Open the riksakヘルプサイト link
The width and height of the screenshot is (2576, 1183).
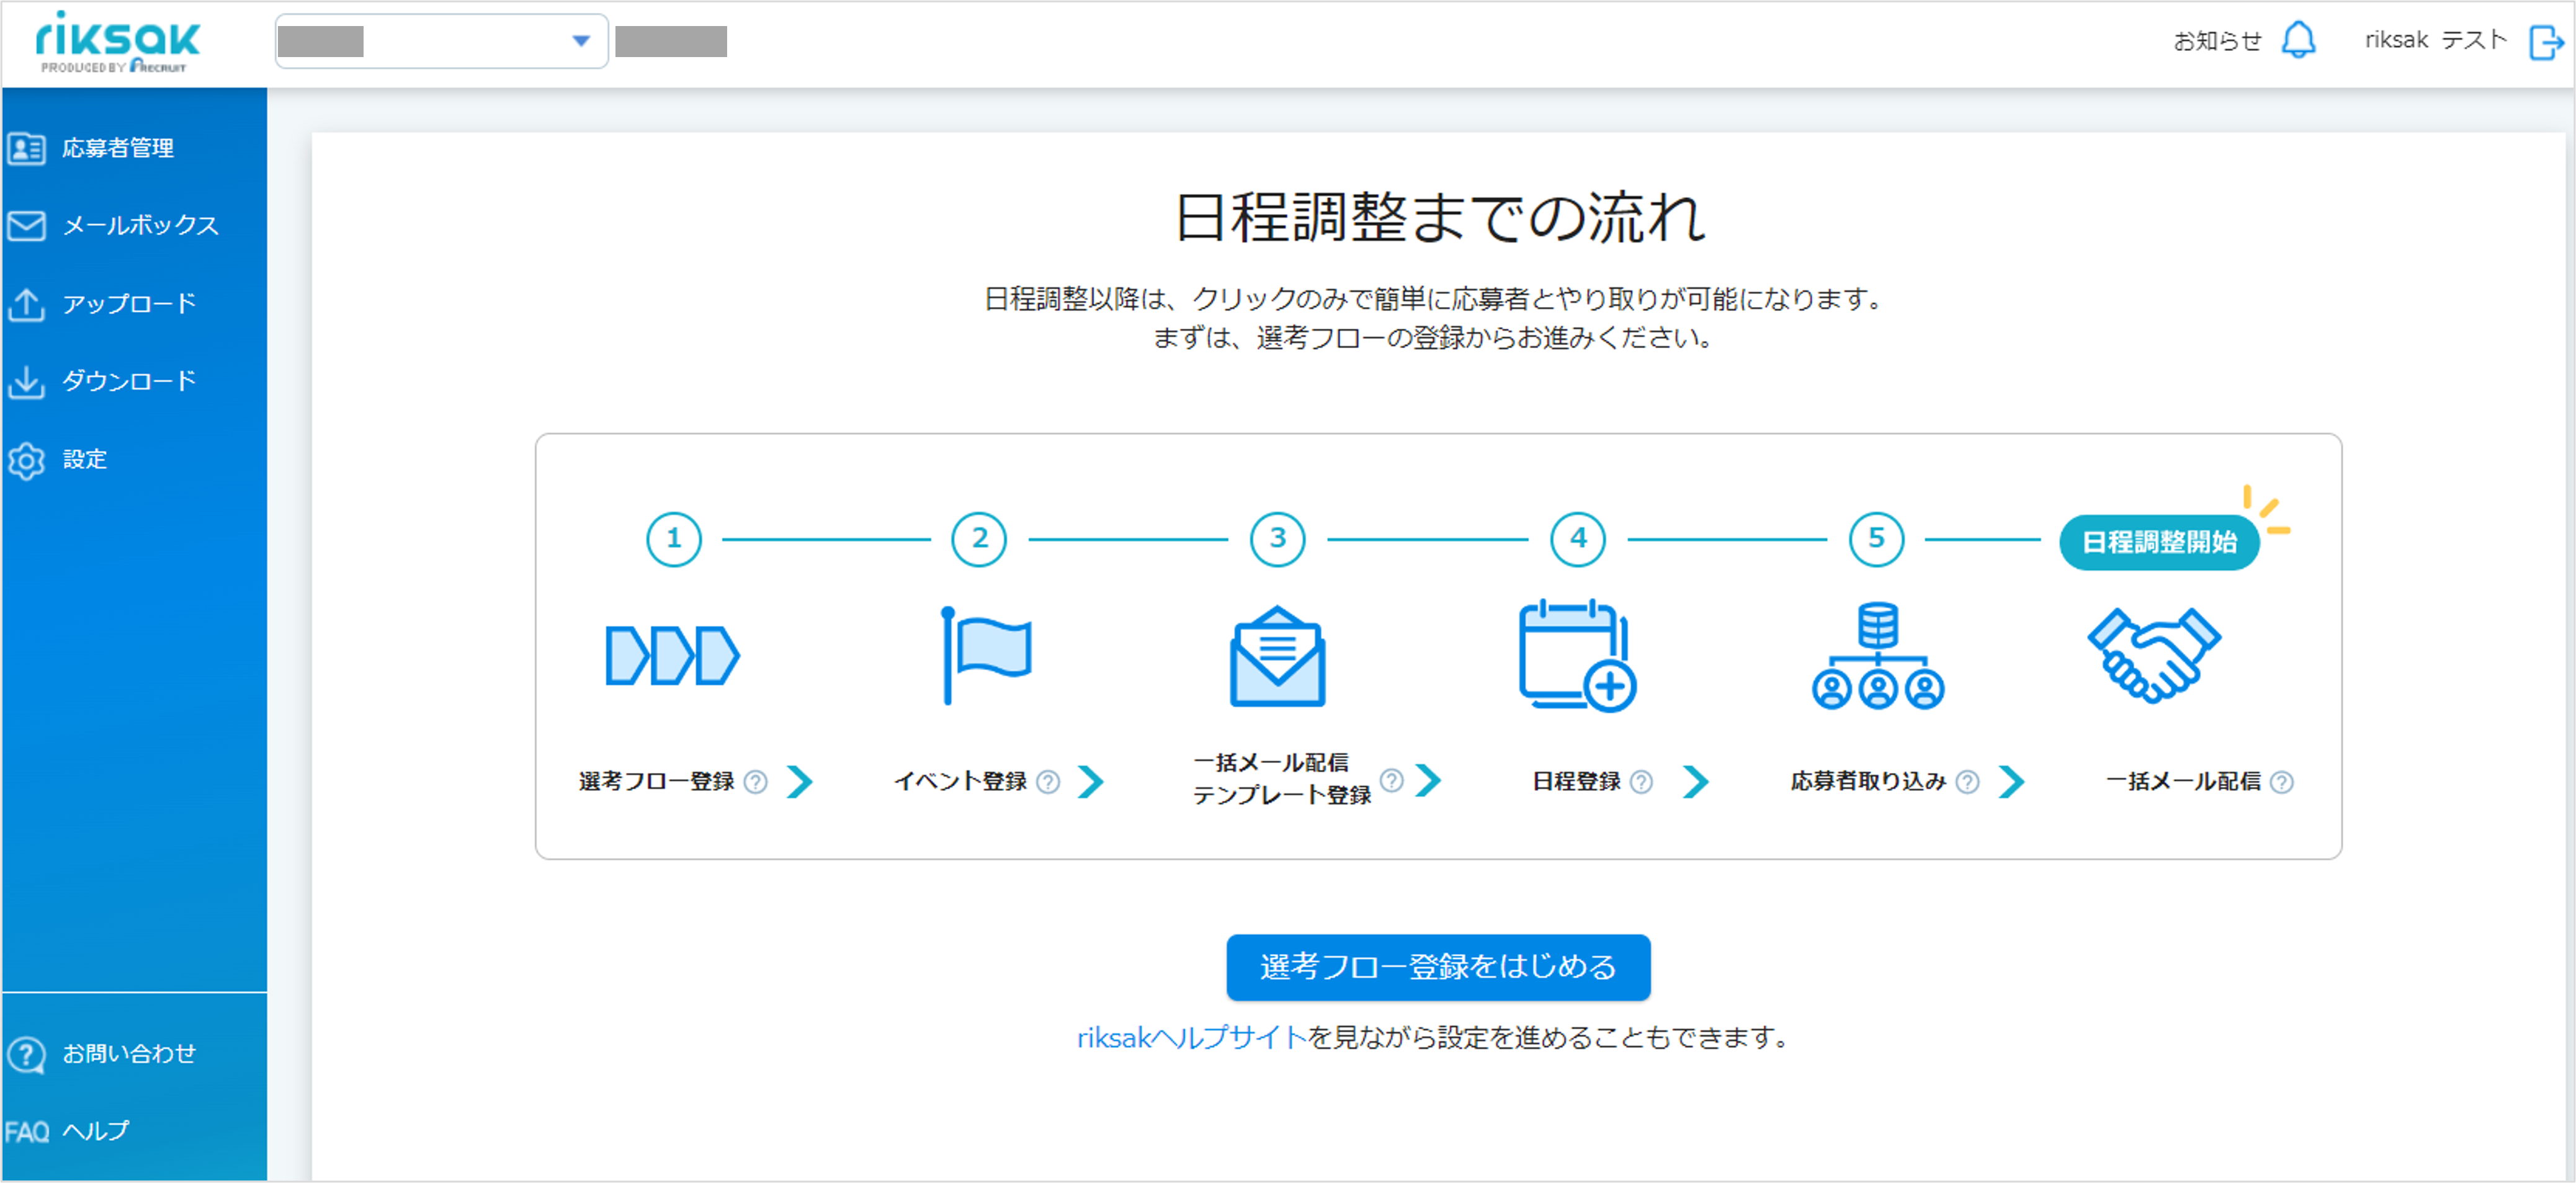click(x=1192, y=1038)
